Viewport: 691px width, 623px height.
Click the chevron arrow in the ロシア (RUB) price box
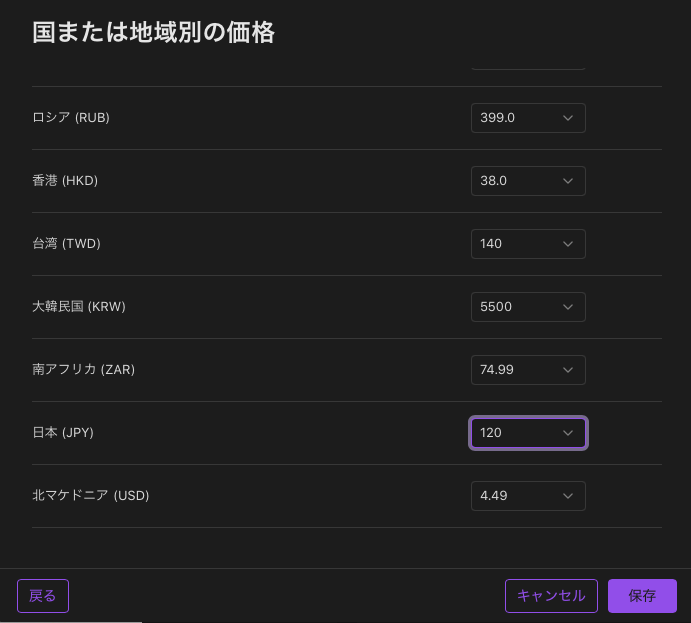click(x=568, y=118)
